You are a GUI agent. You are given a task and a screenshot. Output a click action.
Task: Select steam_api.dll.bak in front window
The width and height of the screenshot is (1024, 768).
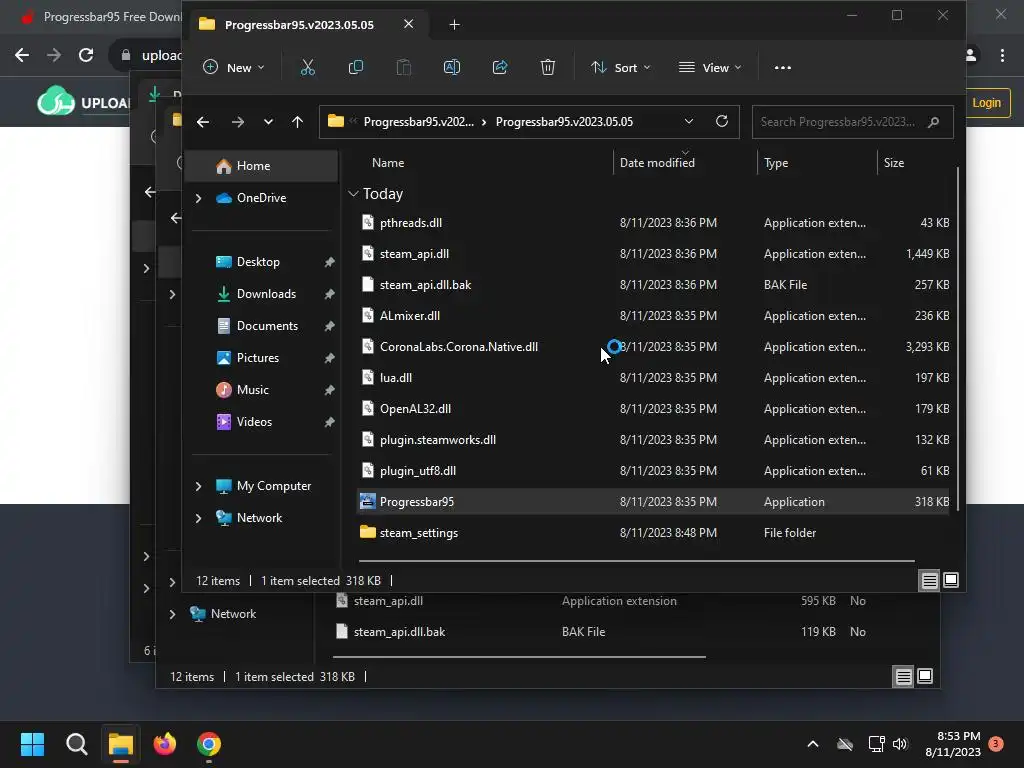pos(652,285)
